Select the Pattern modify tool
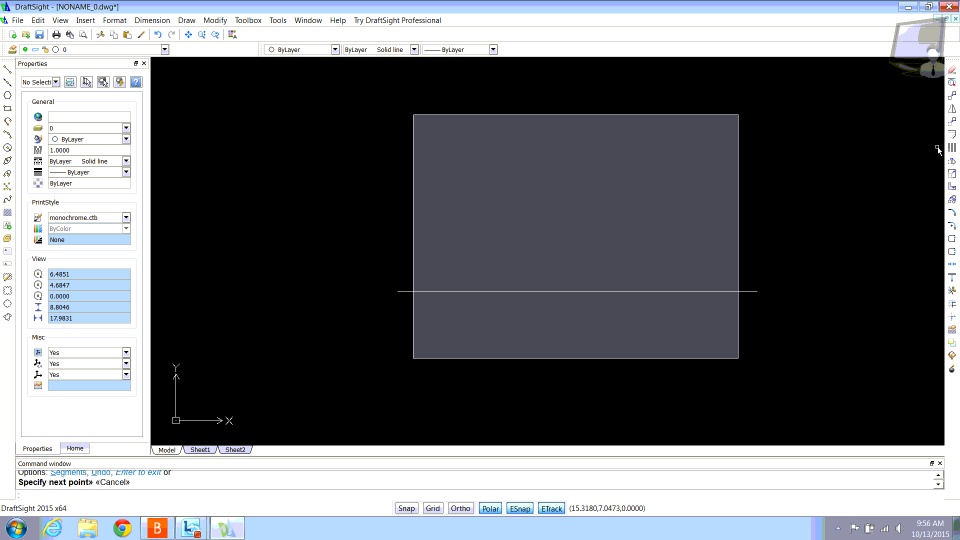The height and width of the screenshot is (540, 960). [952, 148]
